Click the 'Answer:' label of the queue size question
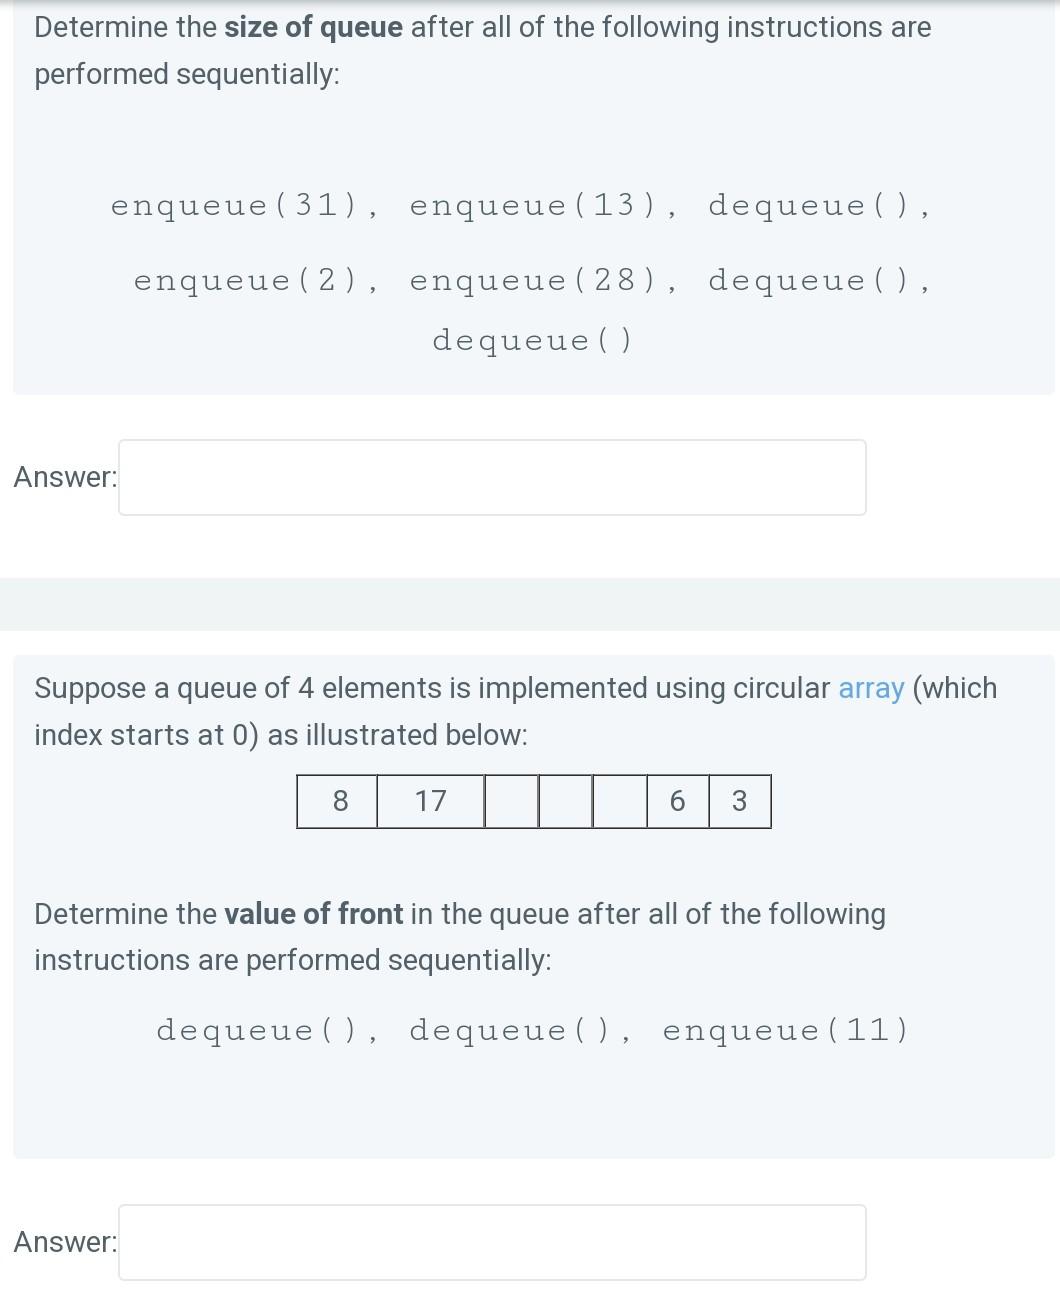The width and height of the screenshot is (1060, 1295). [65, 477]
